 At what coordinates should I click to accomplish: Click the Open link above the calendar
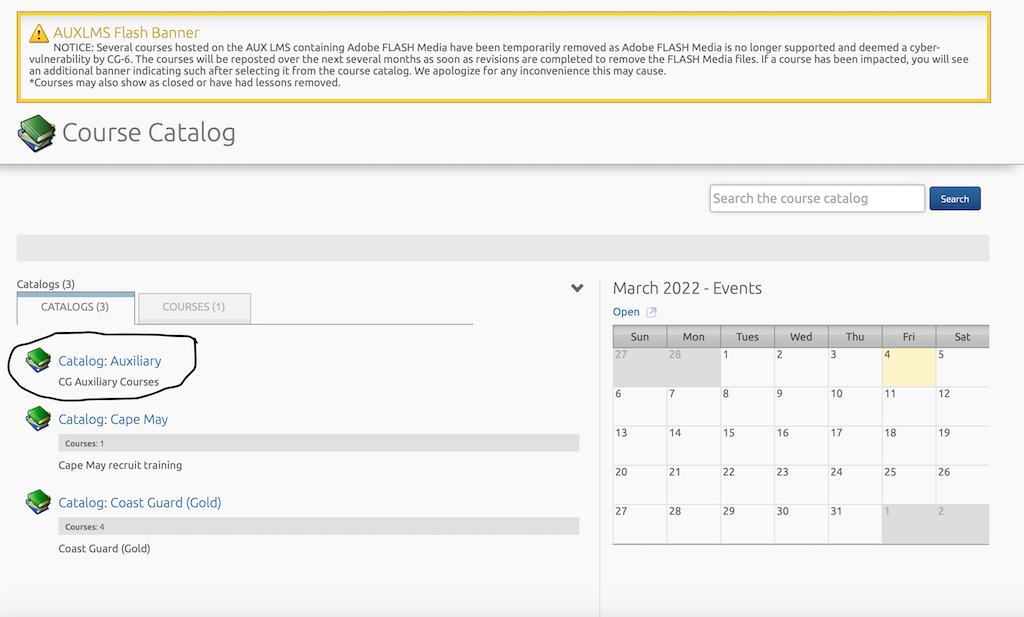[626, 312]
